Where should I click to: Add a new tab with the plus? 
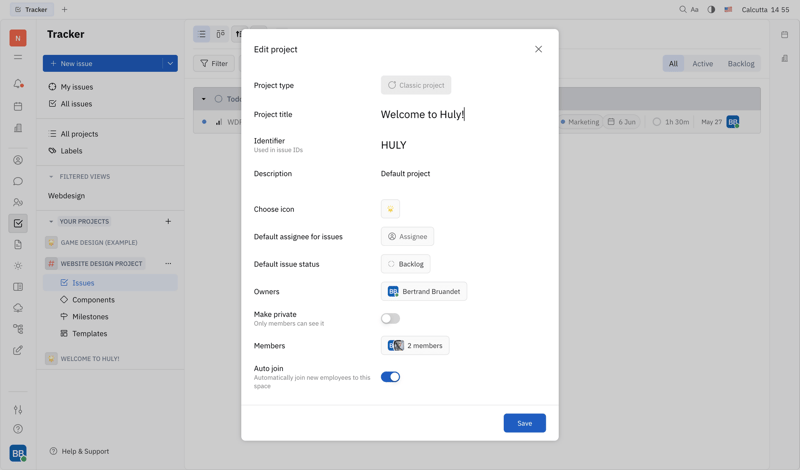[x=64, y=9]
